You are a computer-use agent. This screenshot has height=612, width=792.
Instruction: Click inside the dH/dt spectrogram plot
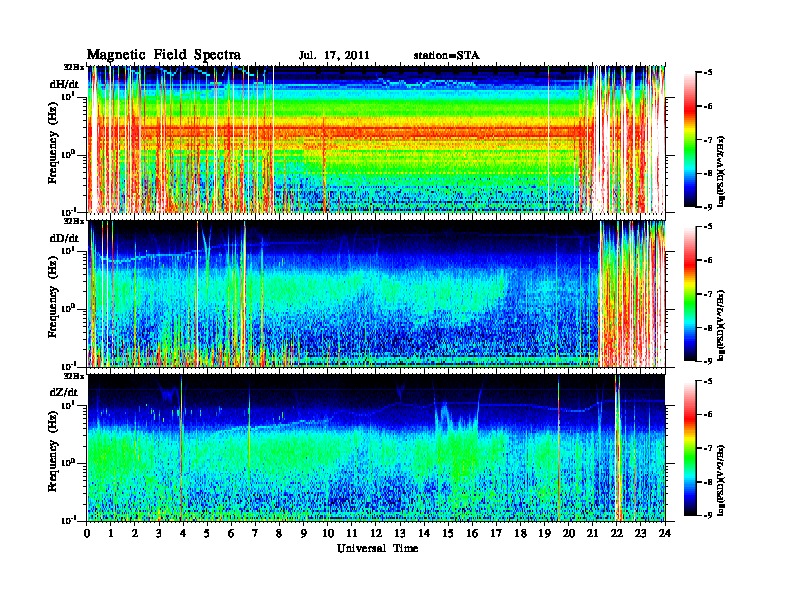(376, 139)
